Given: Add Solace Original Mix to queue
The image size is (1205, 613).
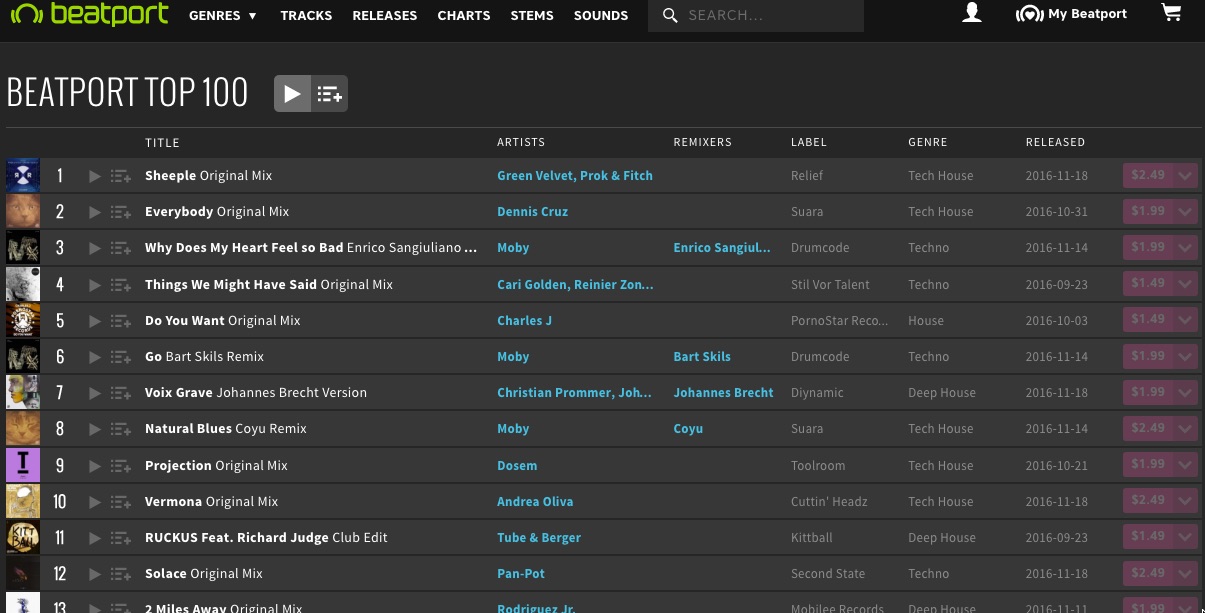Looking at the screenshot, I should pyautogui.click(x=121, y=574).
